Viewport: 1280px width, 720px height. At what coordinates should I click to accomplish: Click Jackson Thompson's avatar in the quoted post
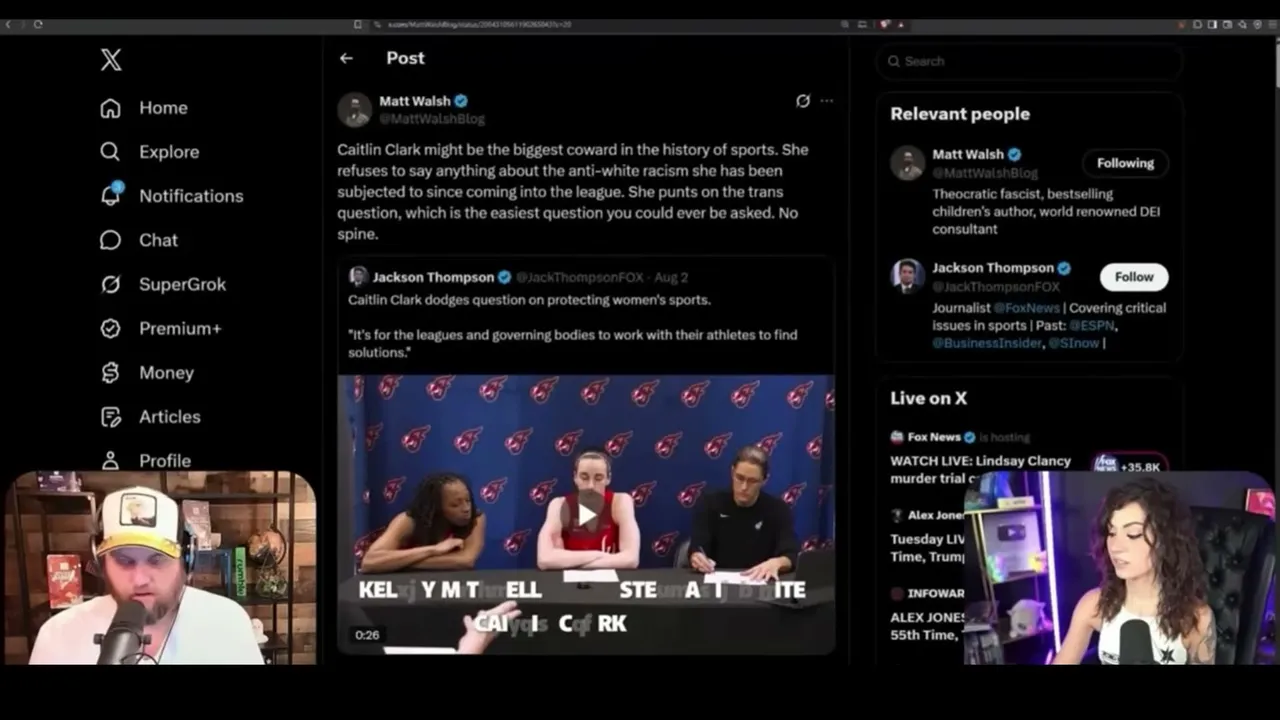click(358, 277)
